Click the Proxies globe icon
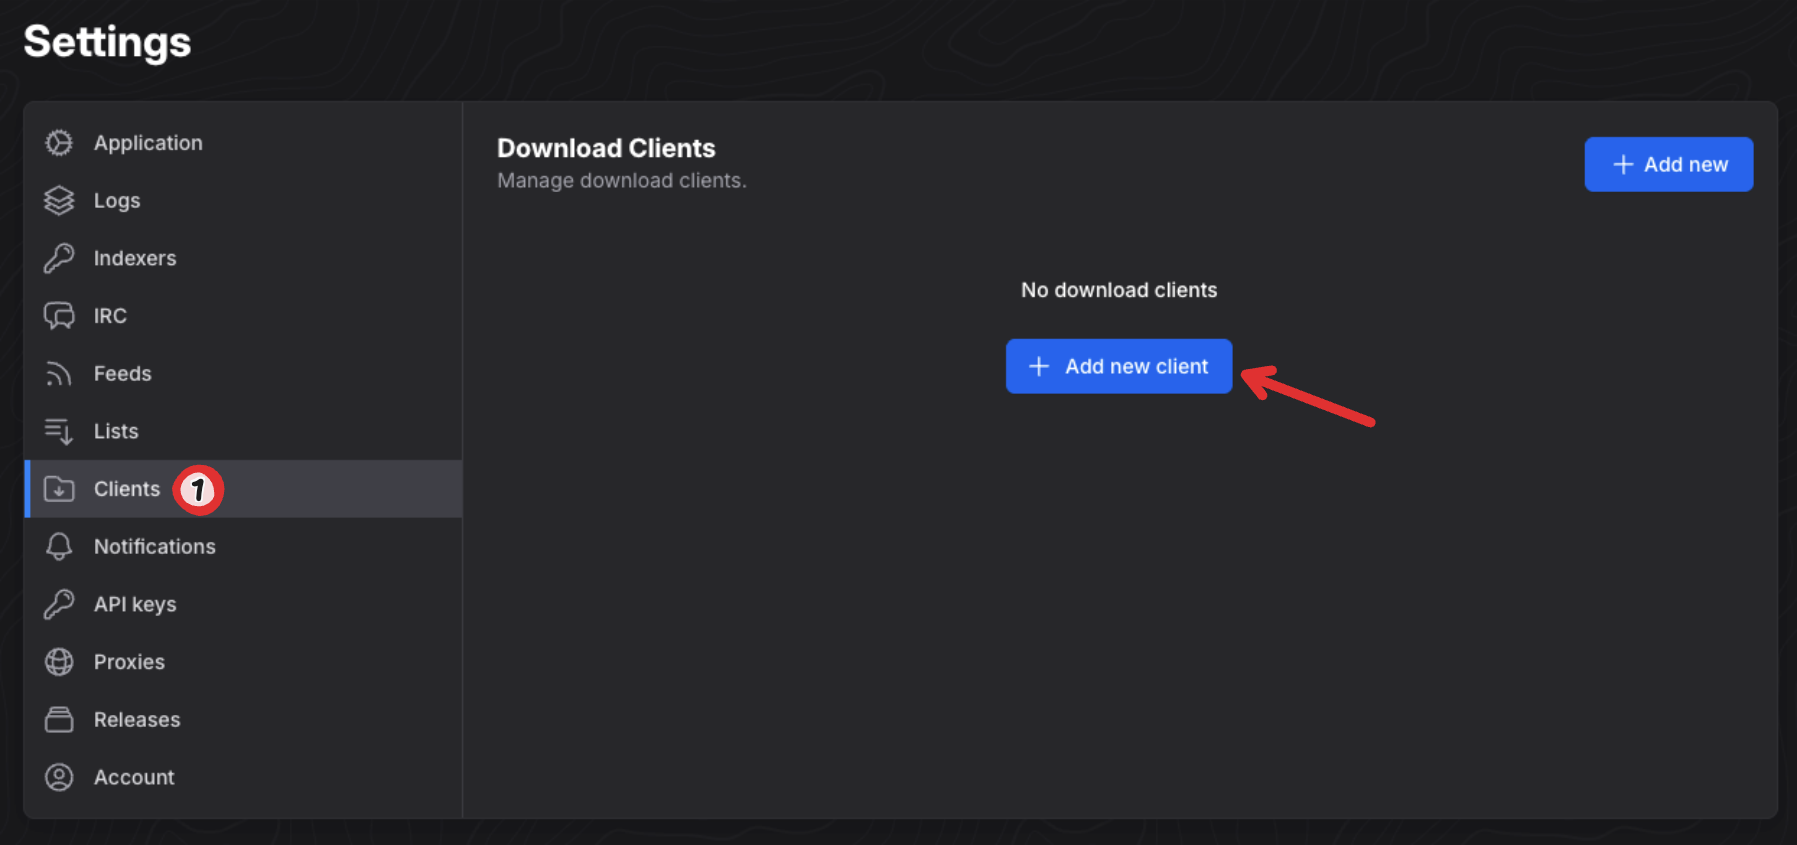 pos(59,662)
